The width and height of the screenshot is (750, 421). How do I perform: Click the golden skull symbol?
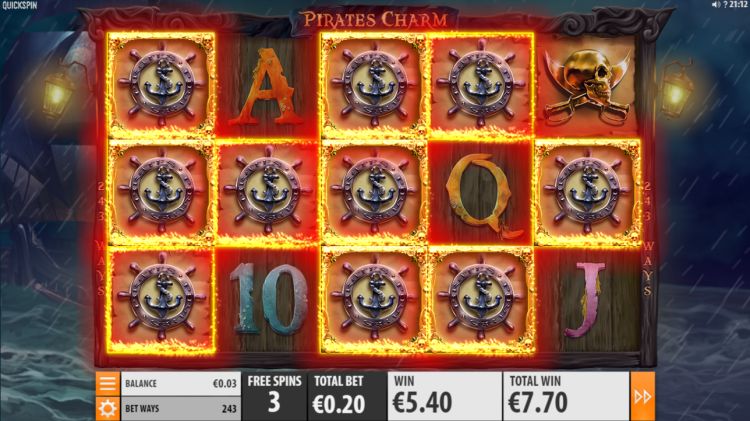[x=587, y=86]
